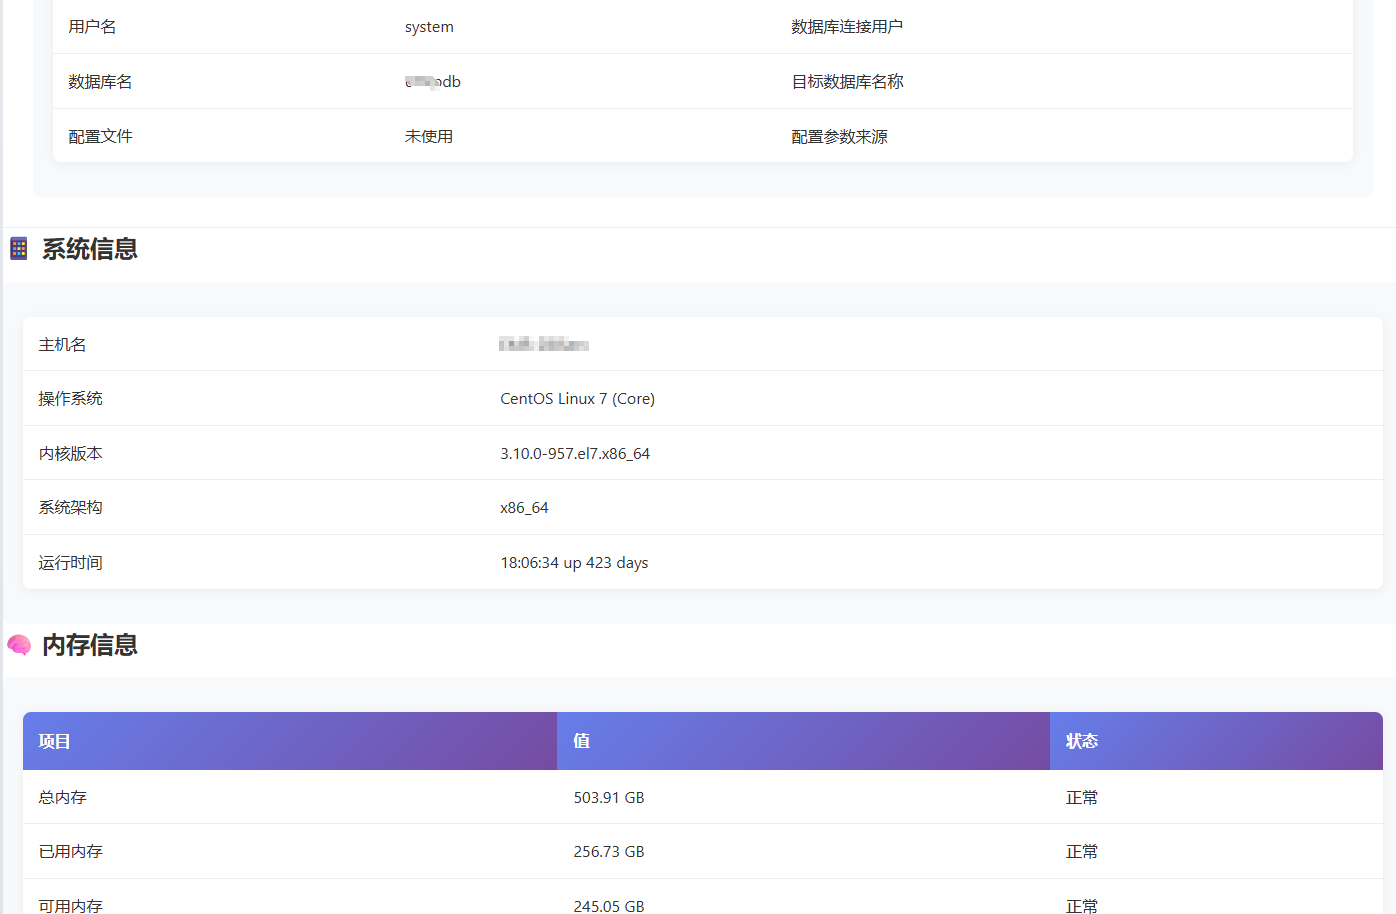The height and width of the screenshot is (914, 1396).
Task: Click the 总内存 row label
Action: [x=62, y=798]
